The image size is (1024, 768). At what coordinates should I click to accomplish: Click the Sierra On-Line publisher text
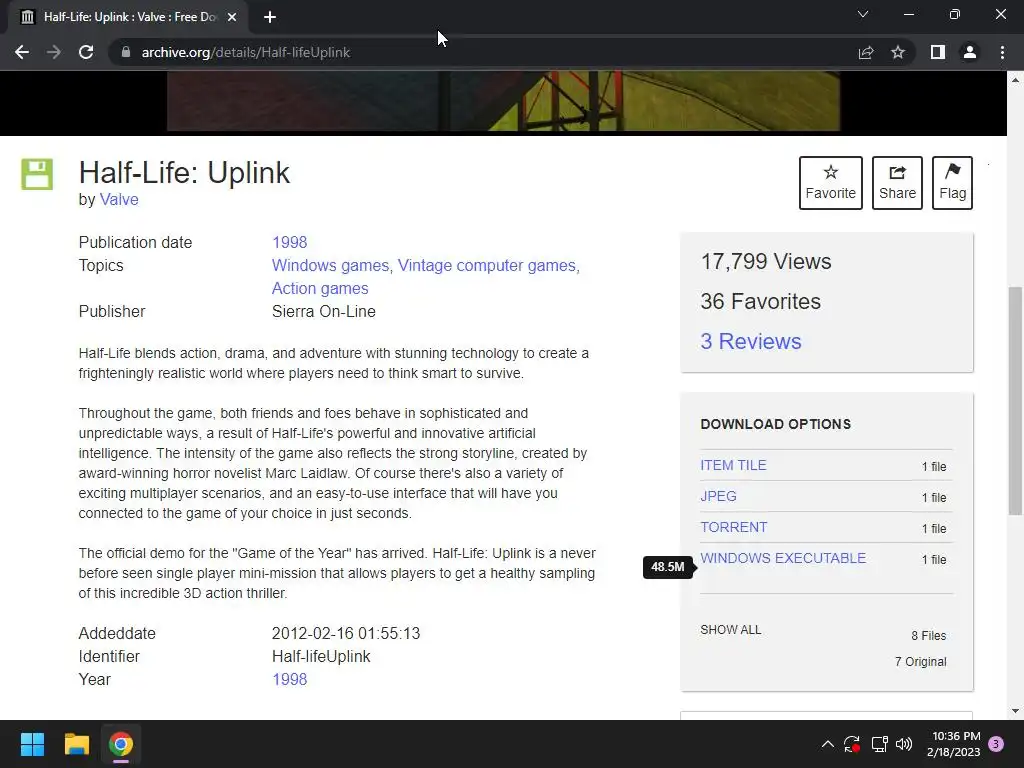tap(323, 312)
